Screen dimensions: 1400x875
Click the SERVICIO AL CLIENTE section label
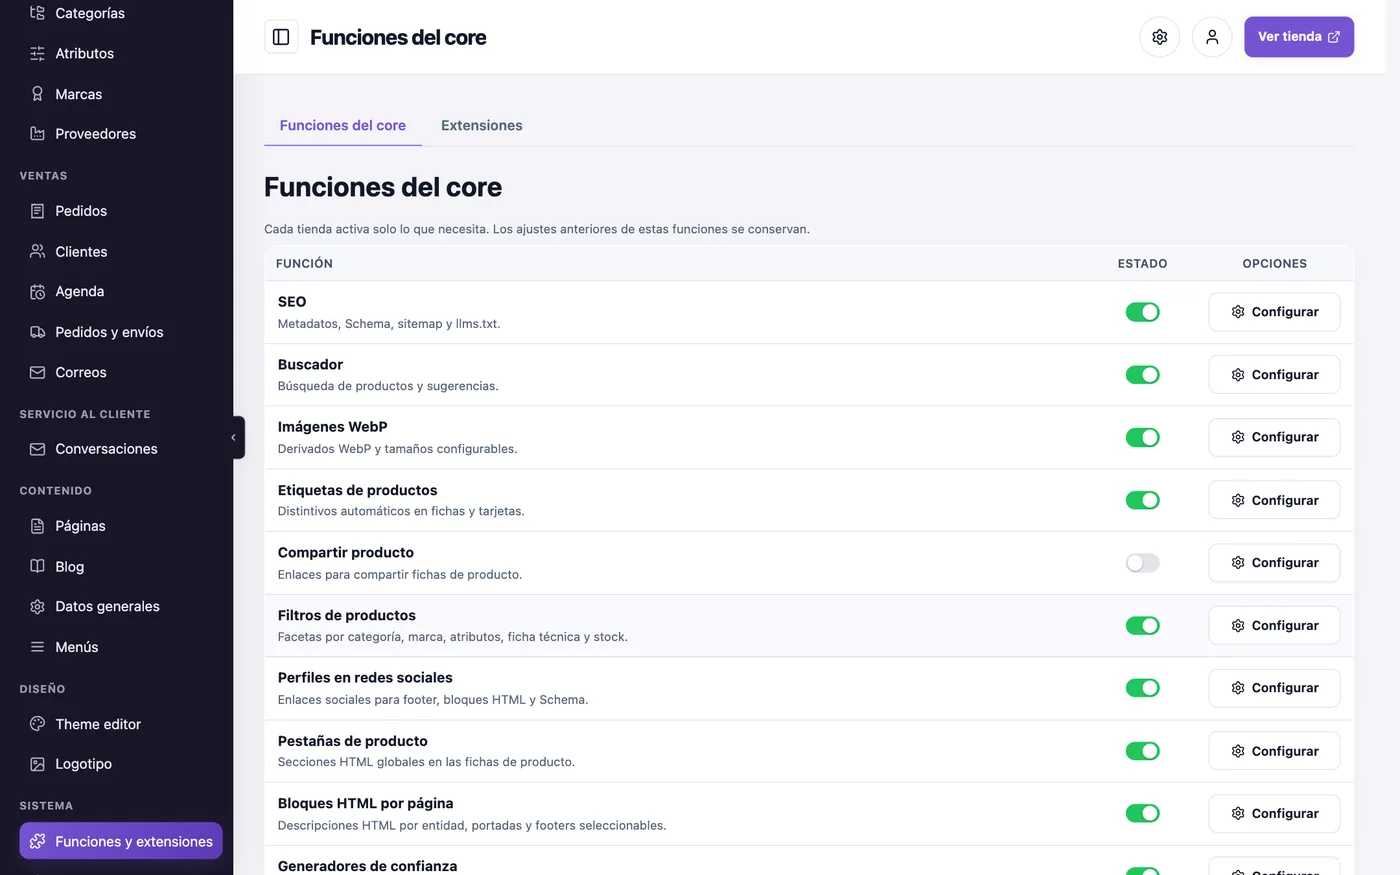(x=85, y=414)
